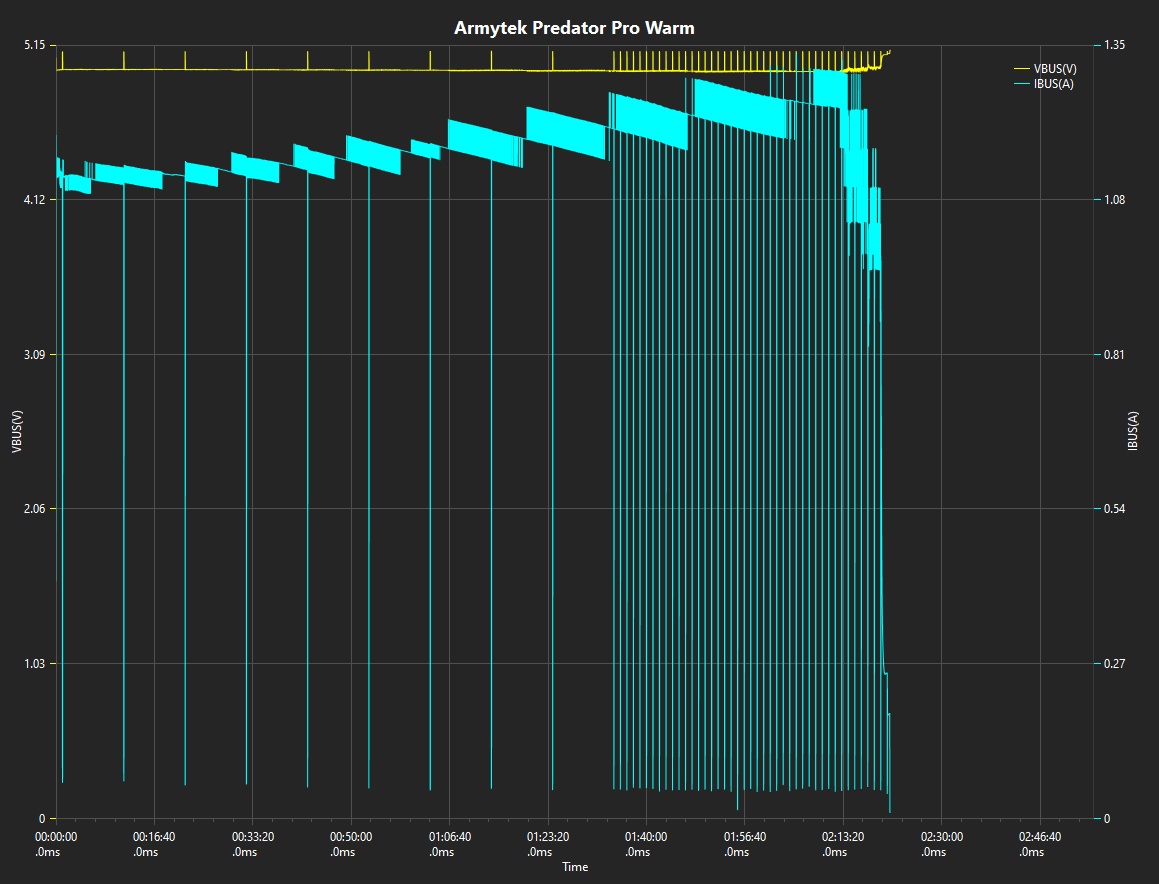Screen dimensions: 1159x884
Task: Click the 01:23:20 time axis label
Action: pos(548,844)
